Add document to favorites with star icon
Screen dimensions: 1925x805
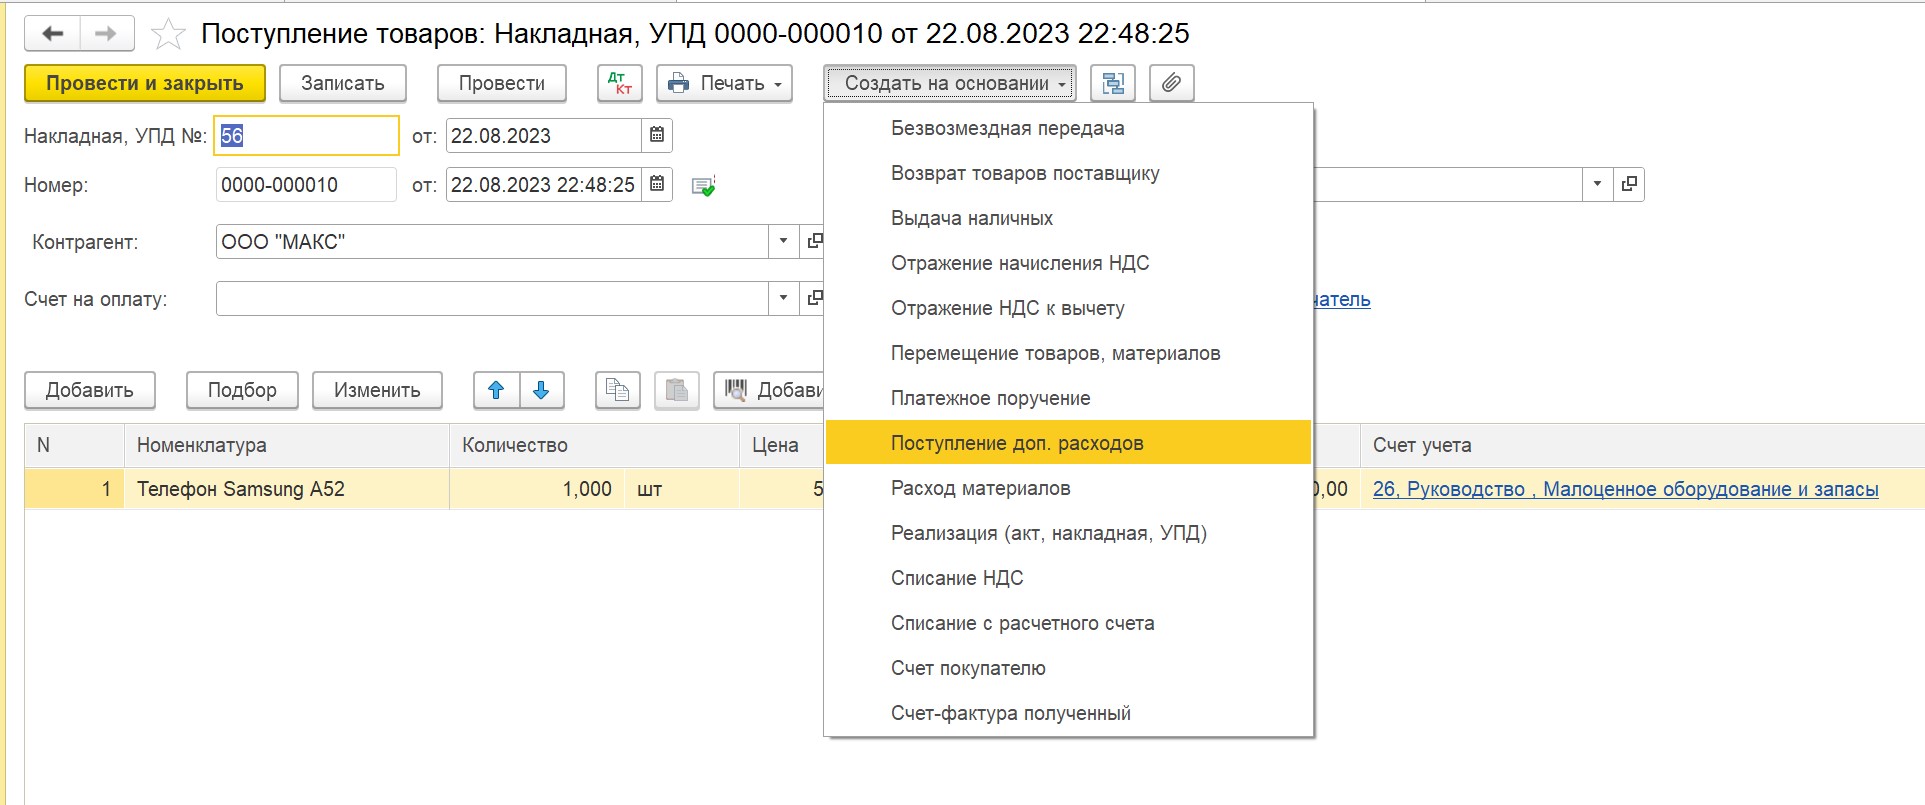168,34
